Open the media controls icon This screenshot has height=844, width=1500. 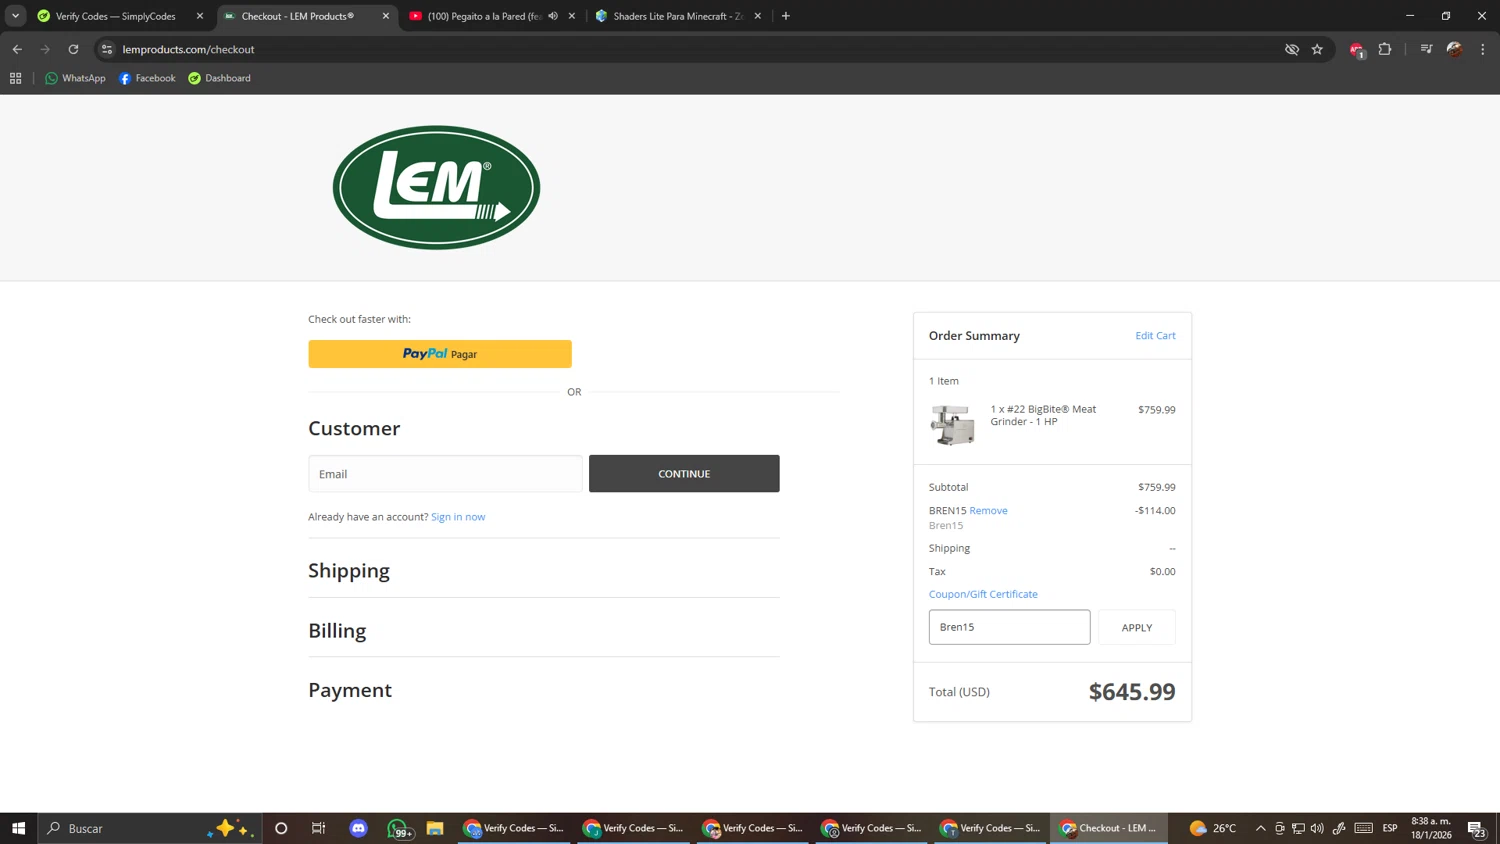(x=1427, y=49)
